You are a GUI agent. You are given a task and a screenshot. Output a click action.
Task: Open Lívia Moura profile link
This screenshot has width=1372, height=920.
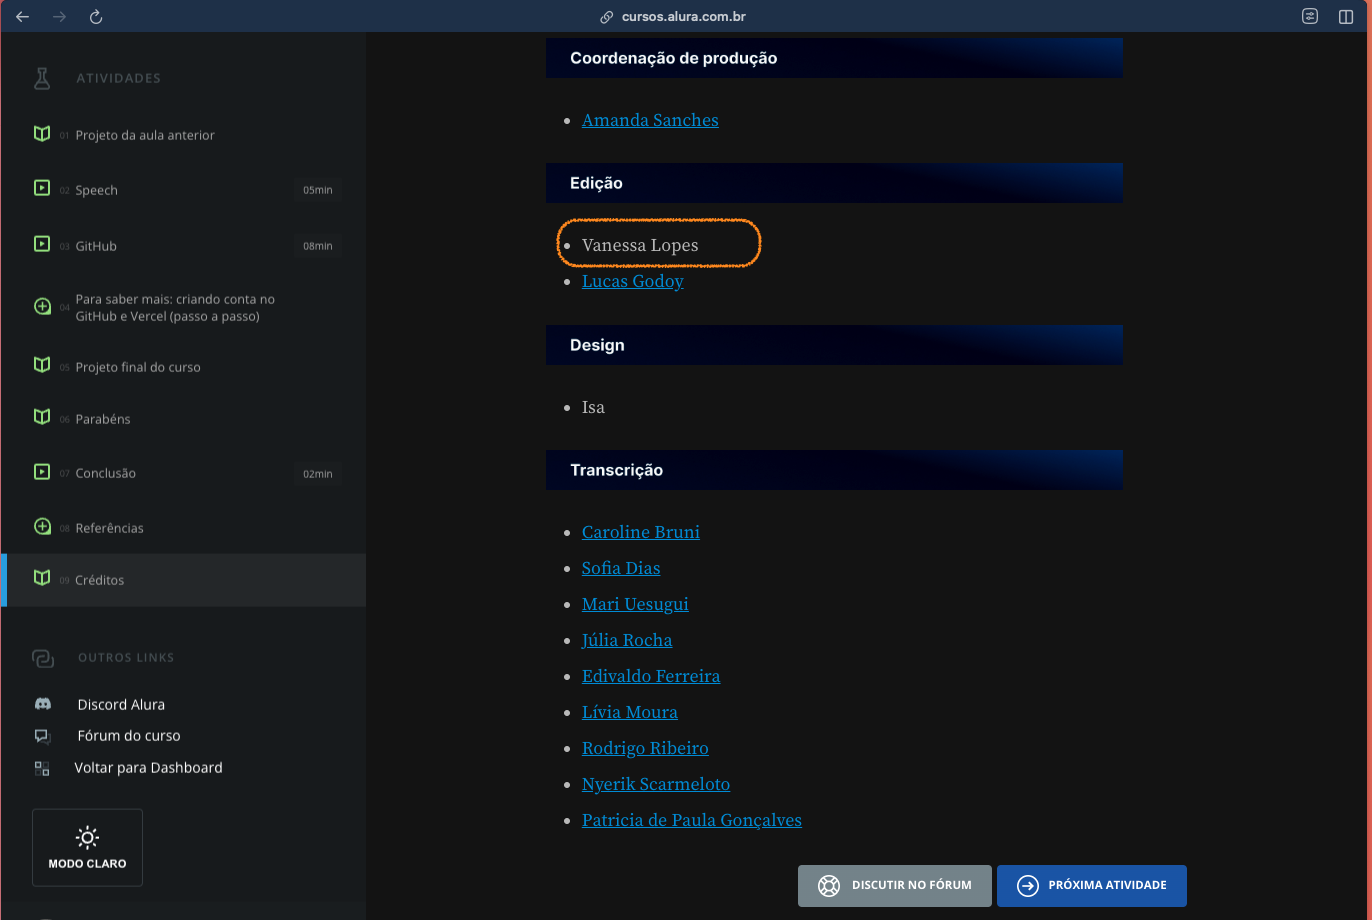[x=630, y=712]
